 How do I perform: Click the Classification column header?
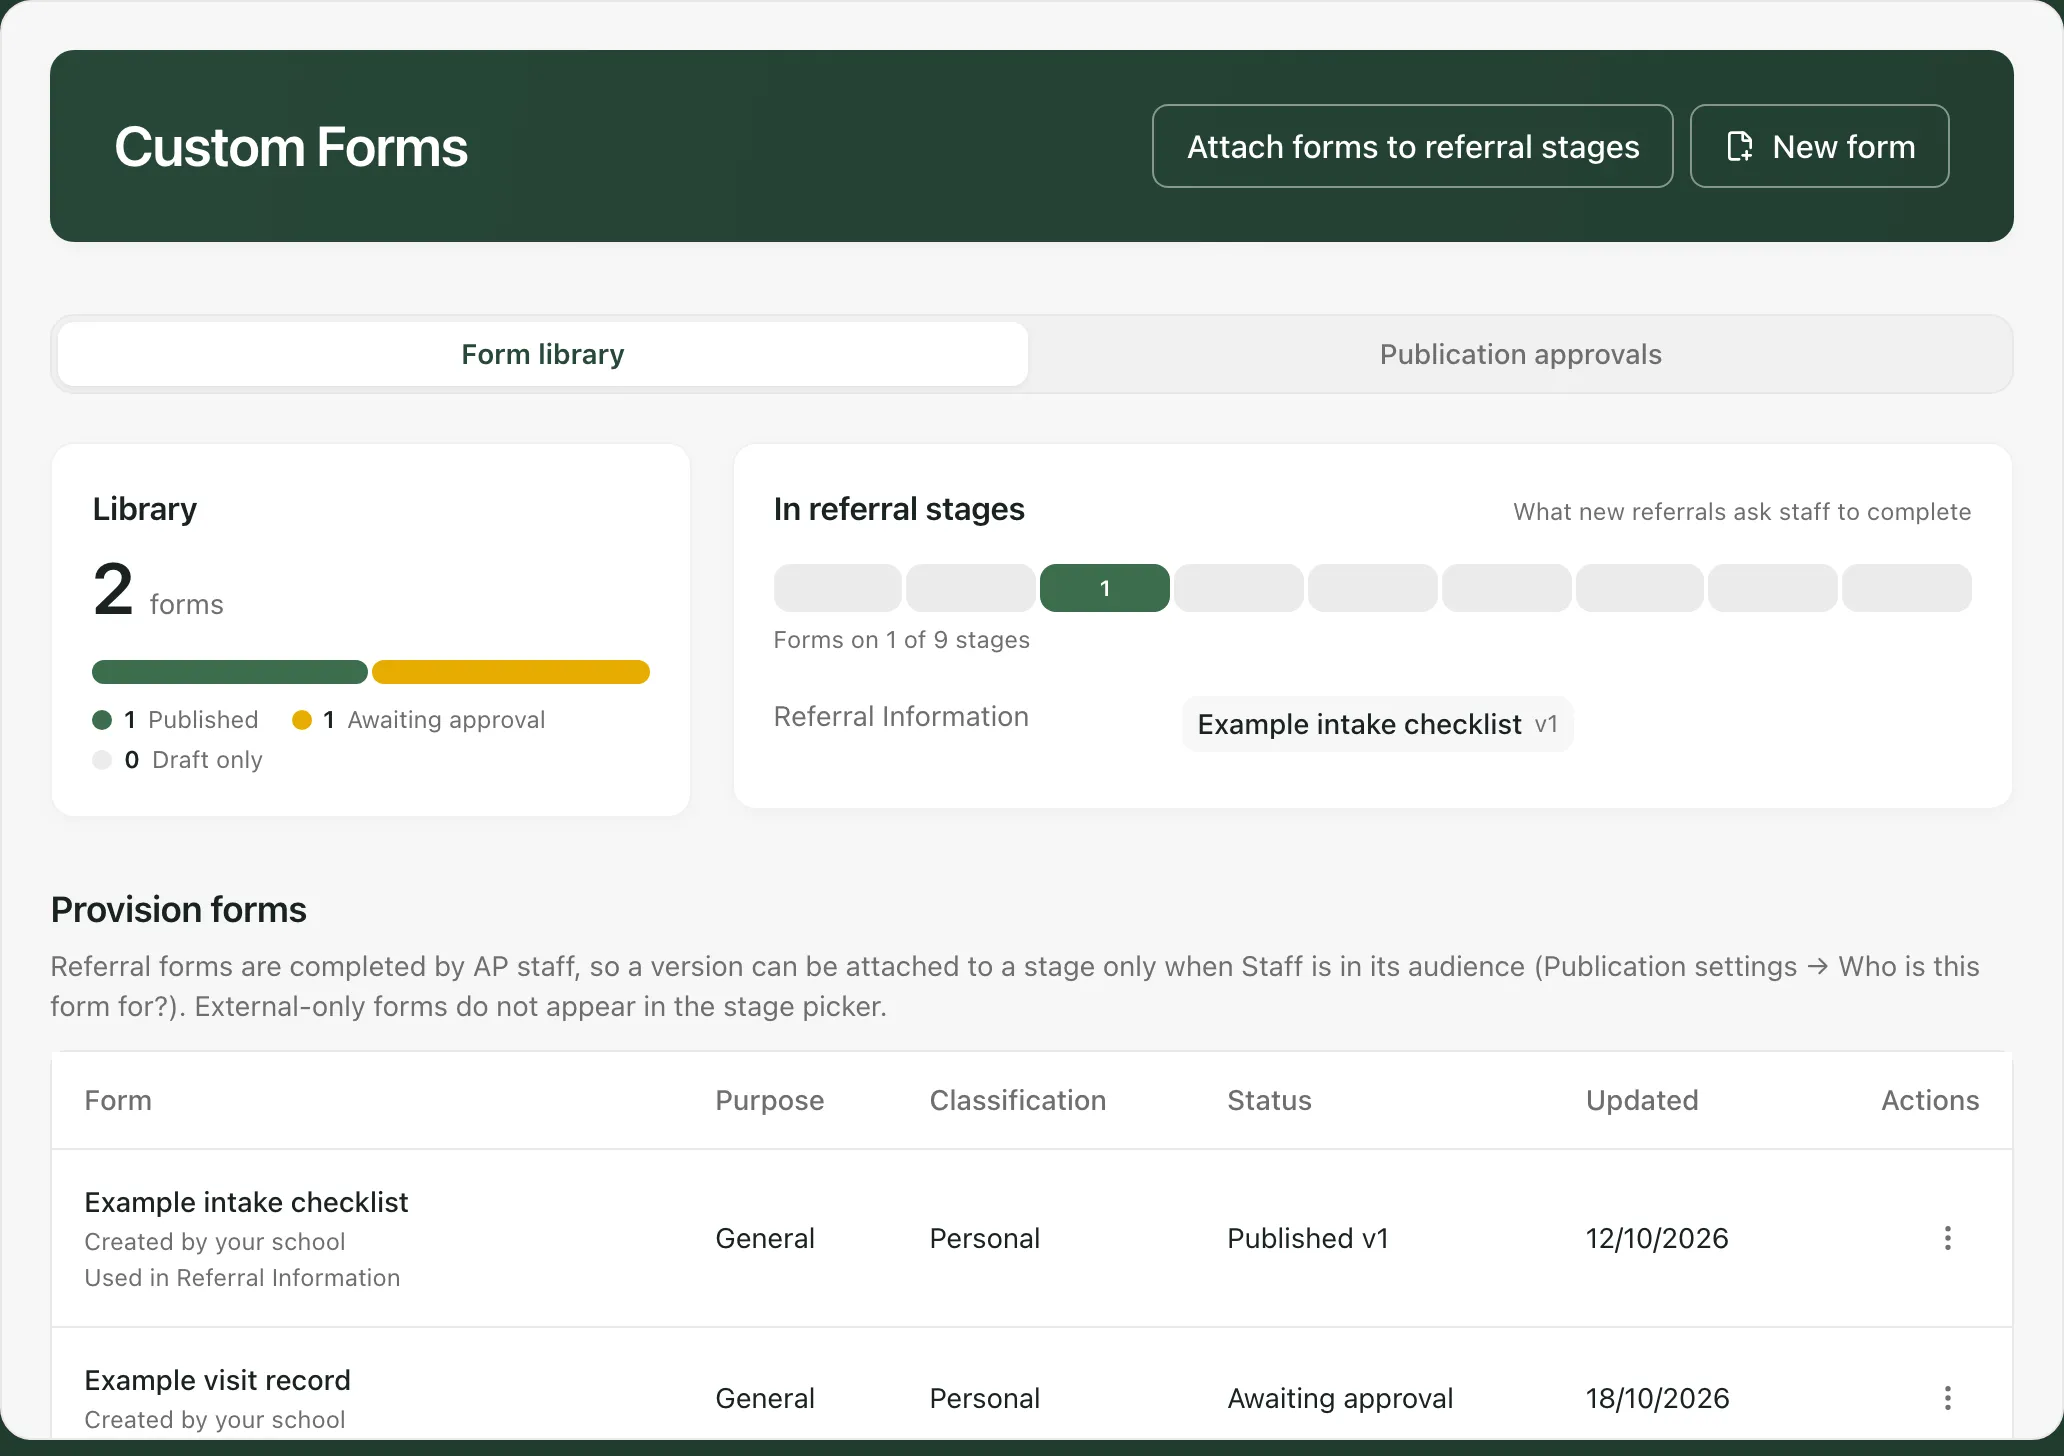click(x=1018, y=1100)
